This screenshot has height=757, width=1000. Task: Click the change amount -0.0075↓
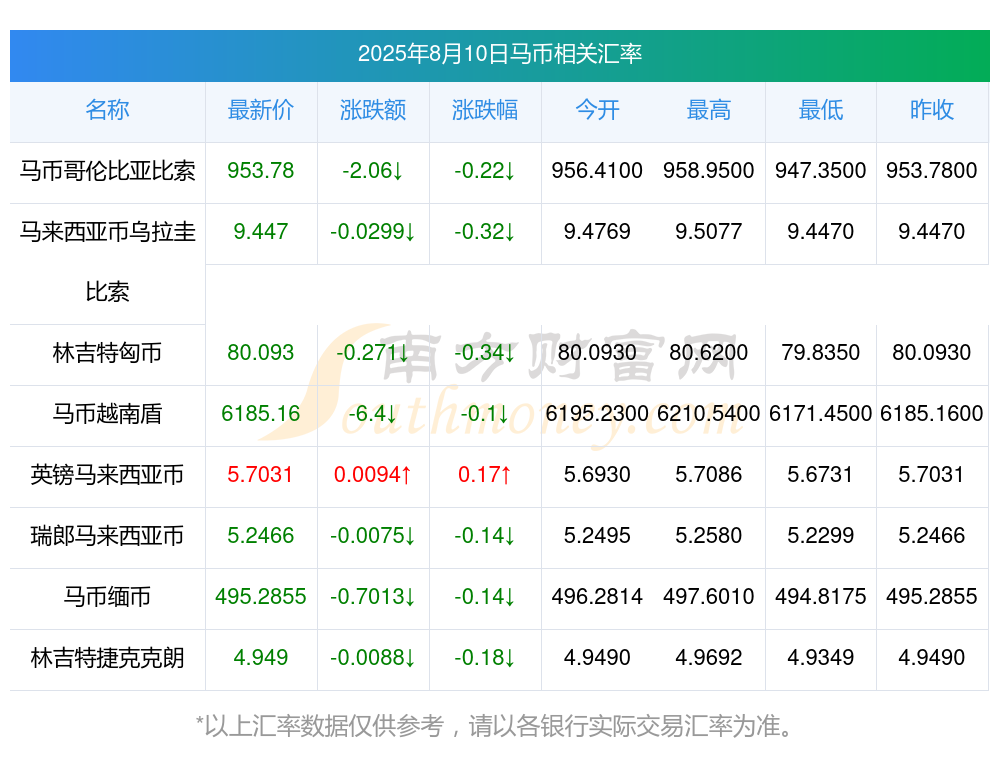pos(373,536)
